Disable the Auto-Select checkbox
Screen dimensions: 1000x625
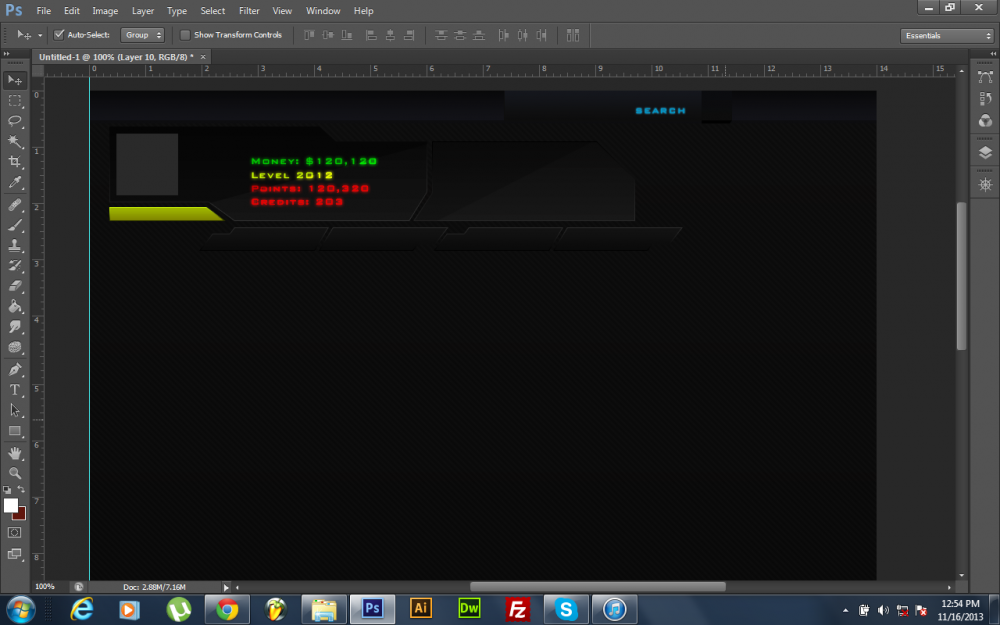point(59,35)
